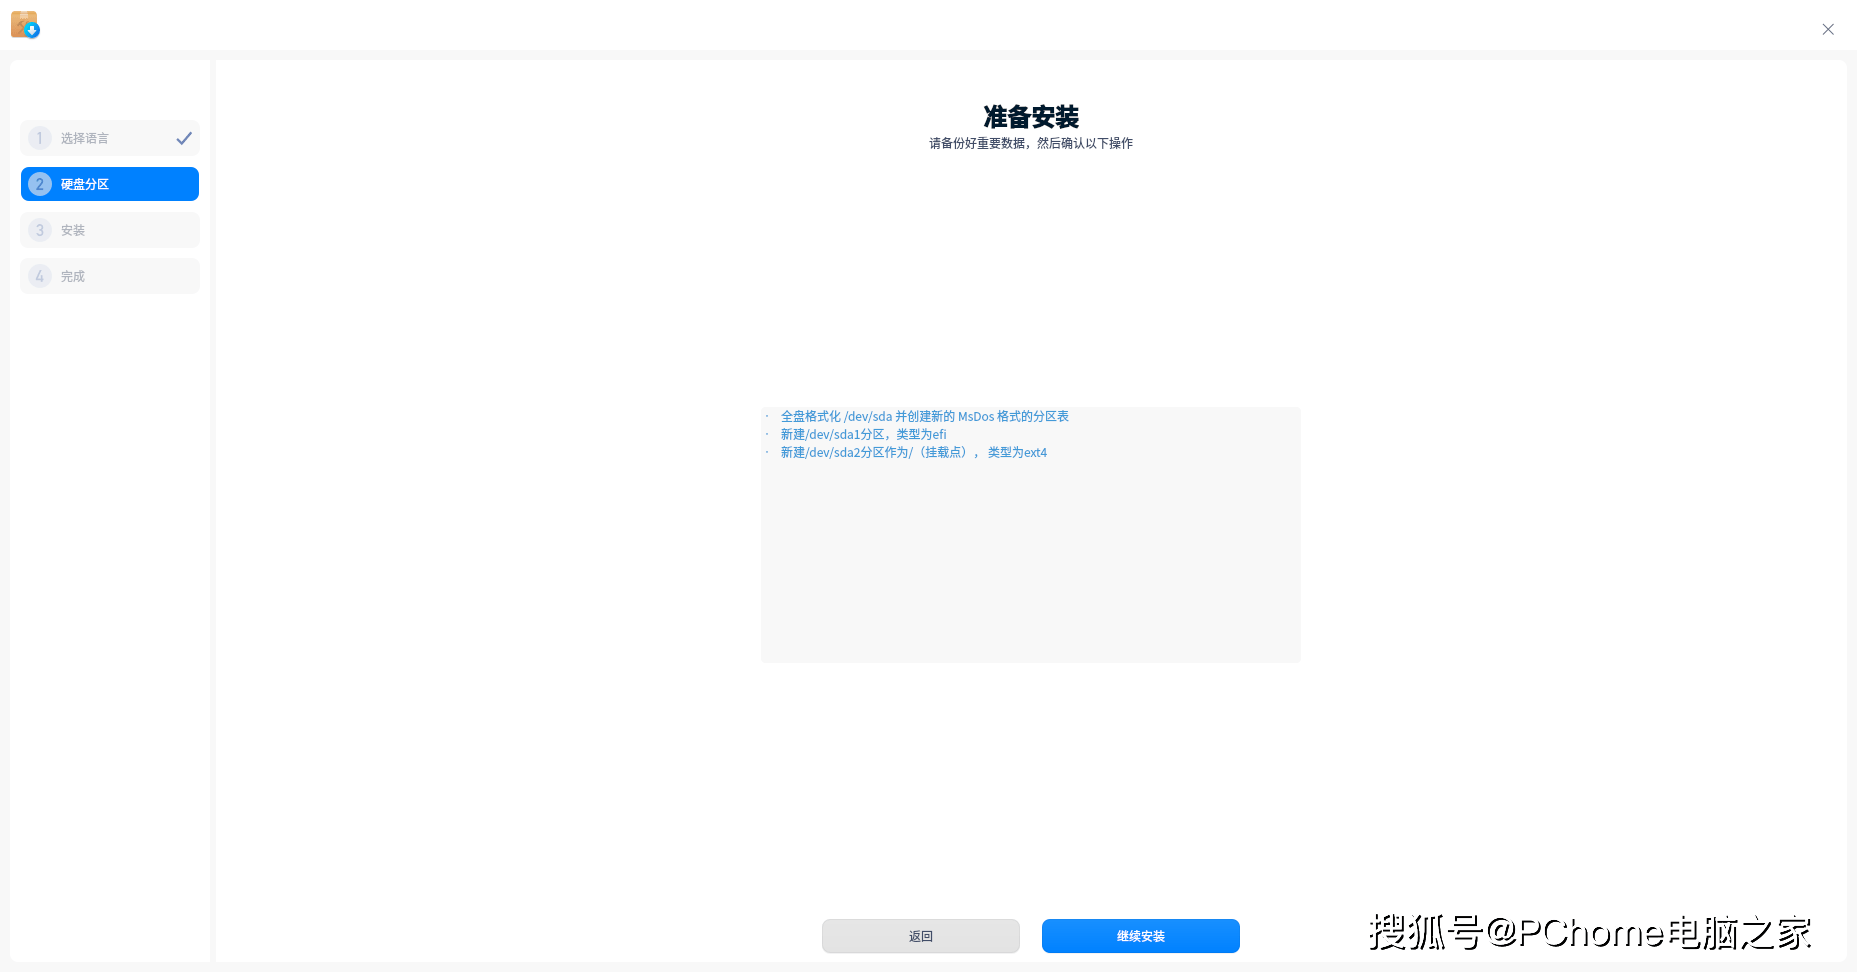Select step 2 硬盘分区 in sidebar
Viewport: 1857px width, 972px height.
tap(110, 184)
